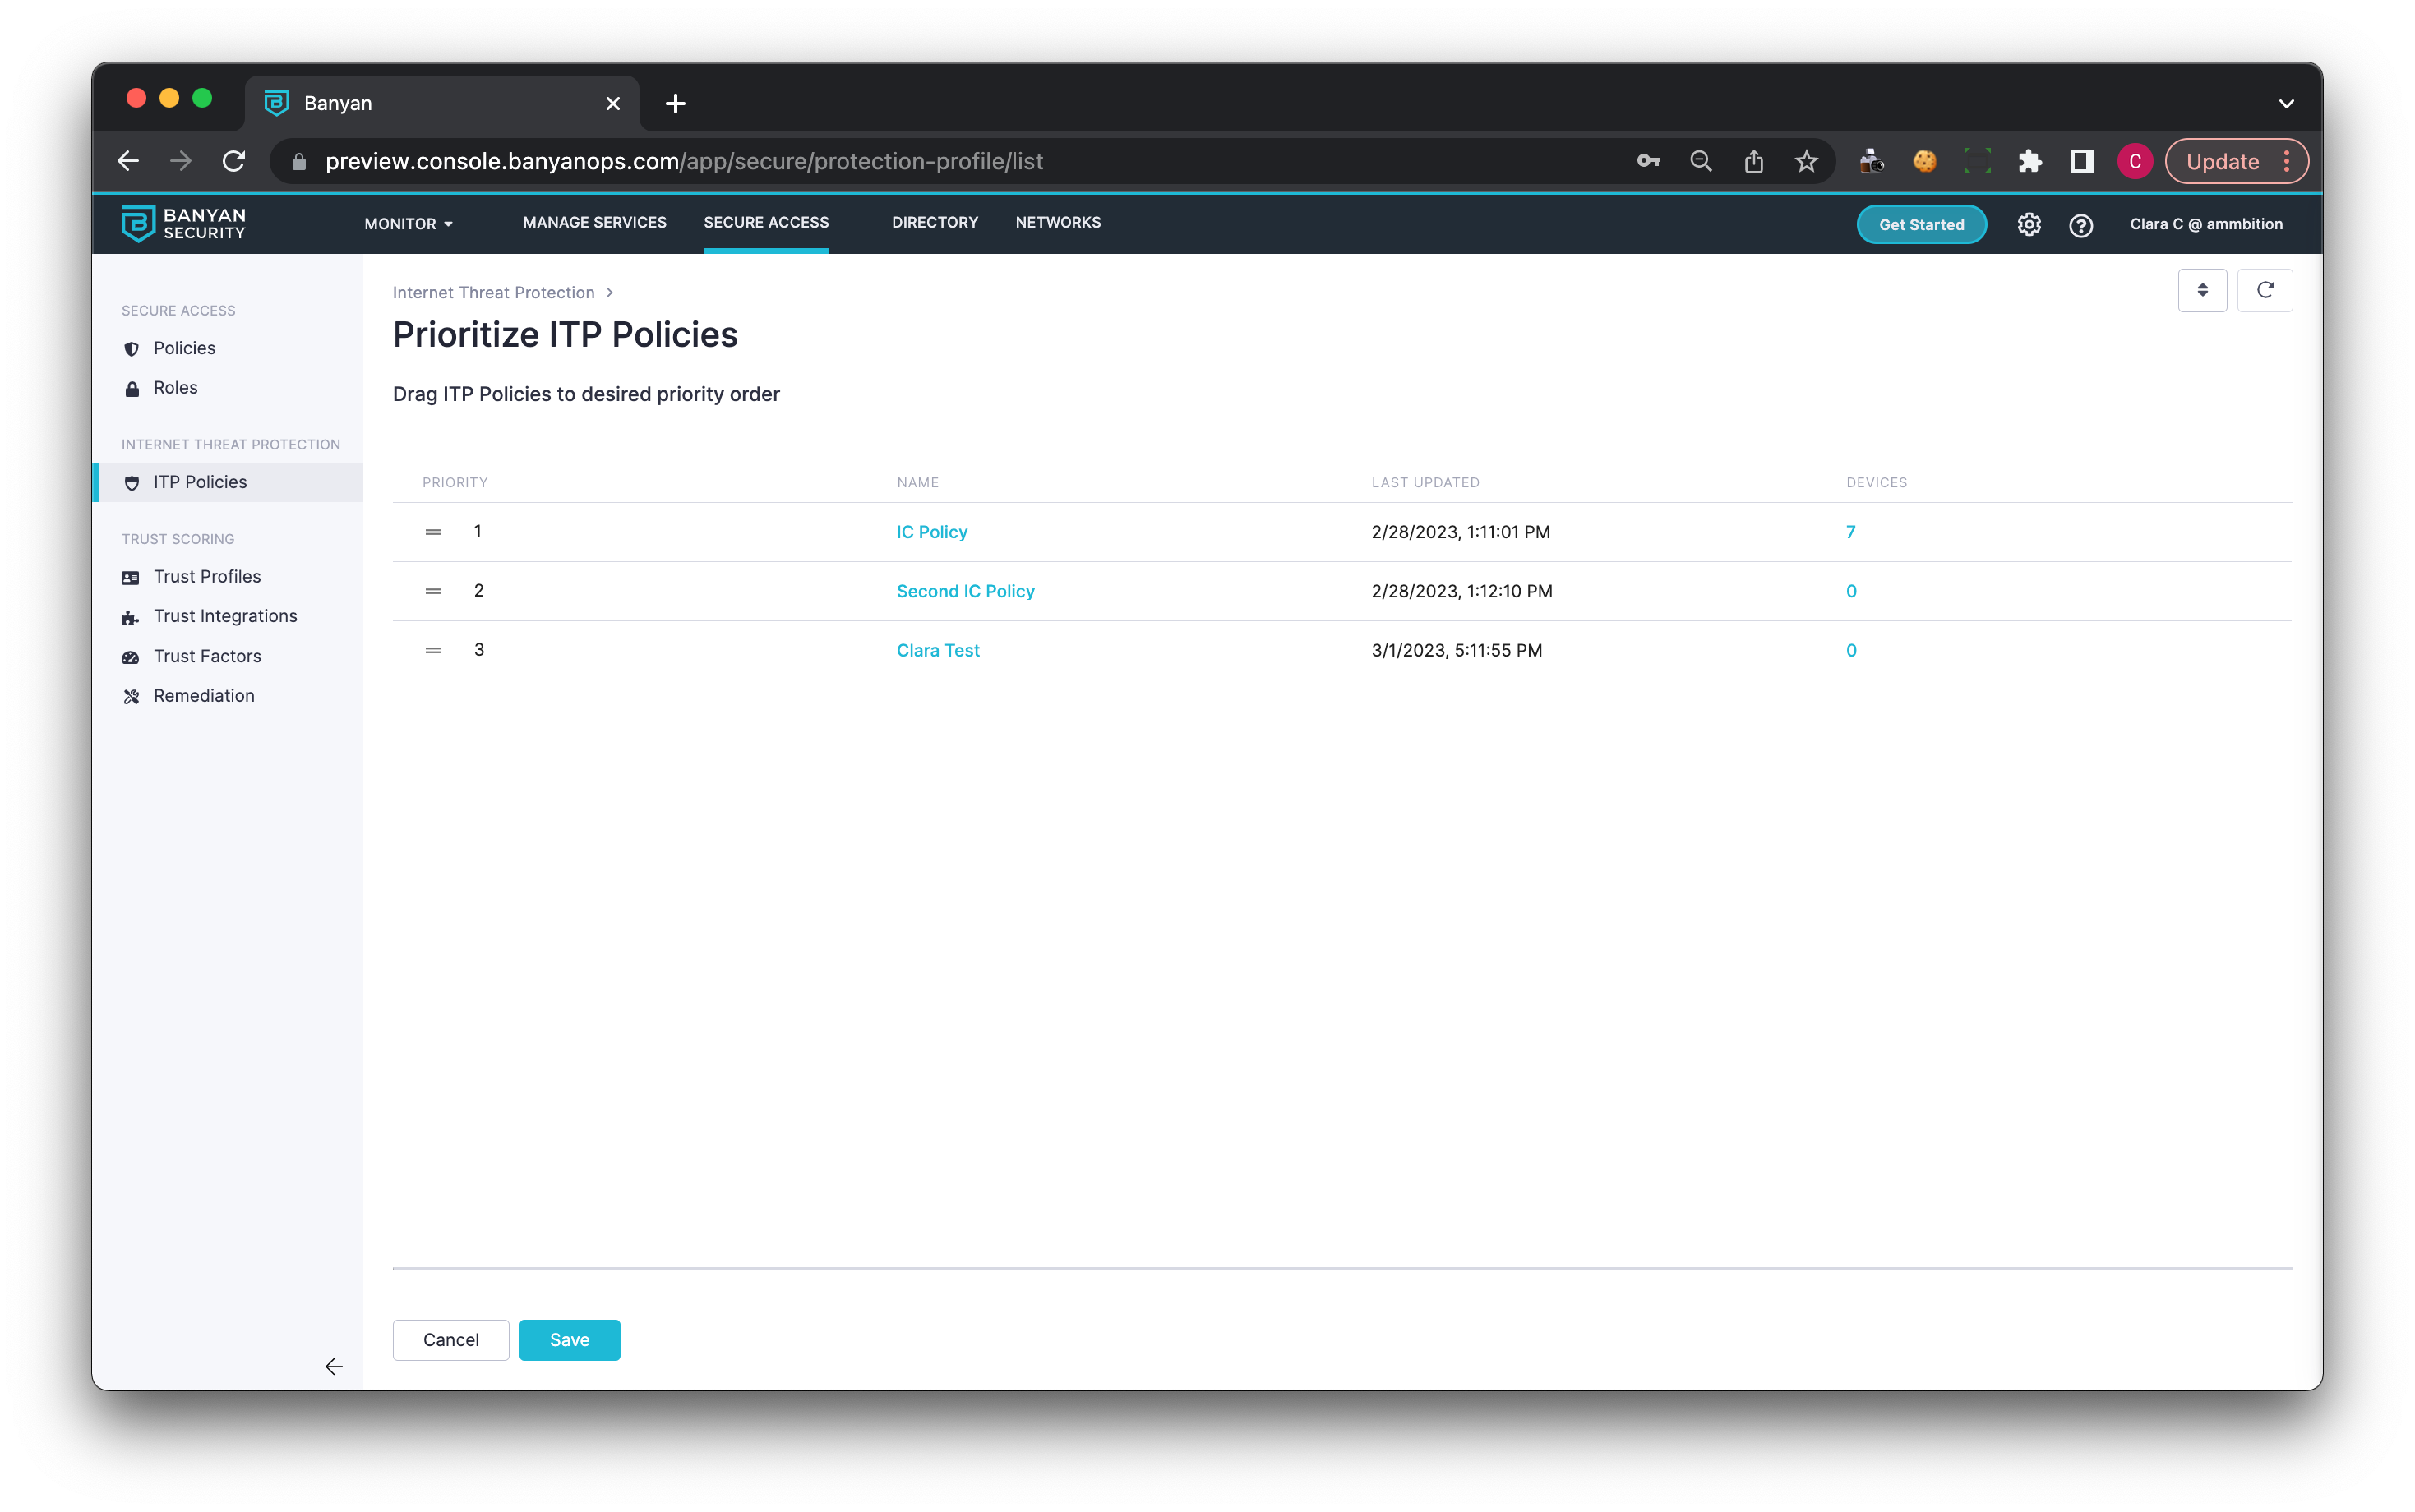This screenshot has height=1512, width=2415.
Task: Click the Update button in Chrome
Action: 2222,161
